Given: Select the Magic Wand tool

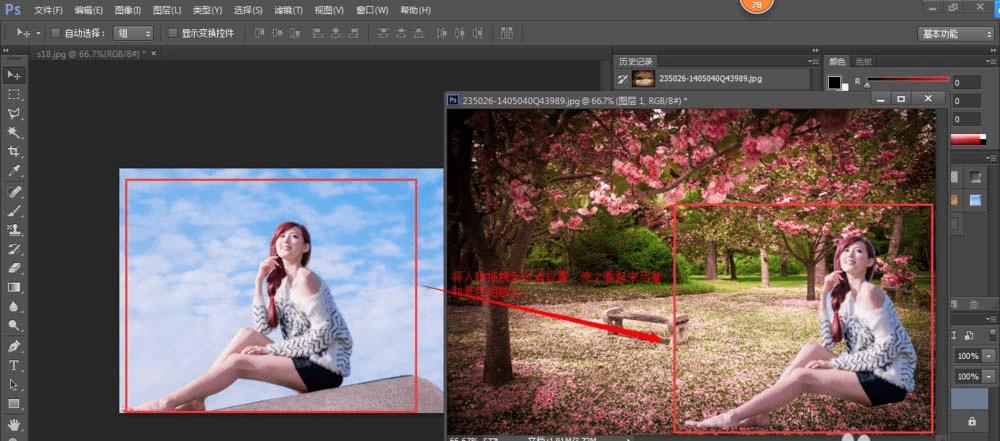Looking at the screenshot, I should (x=14, y=132).
